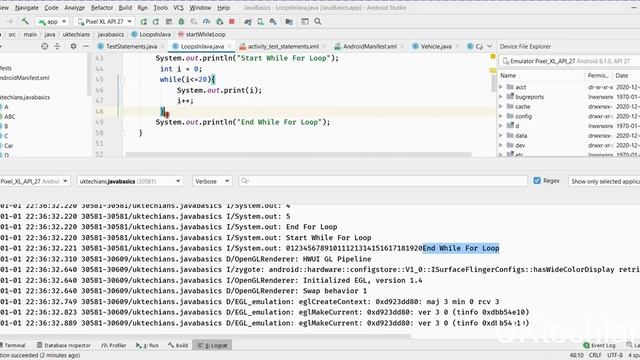Open the Tools menu
640x360 pixels.
tap(160, 7)
